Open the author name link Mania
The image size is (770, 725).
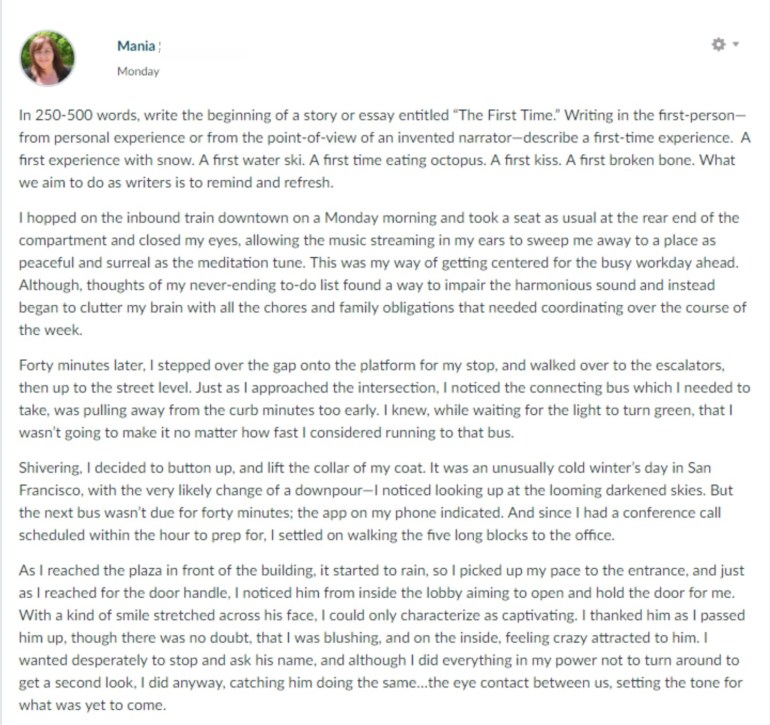[x=136, y=45]
